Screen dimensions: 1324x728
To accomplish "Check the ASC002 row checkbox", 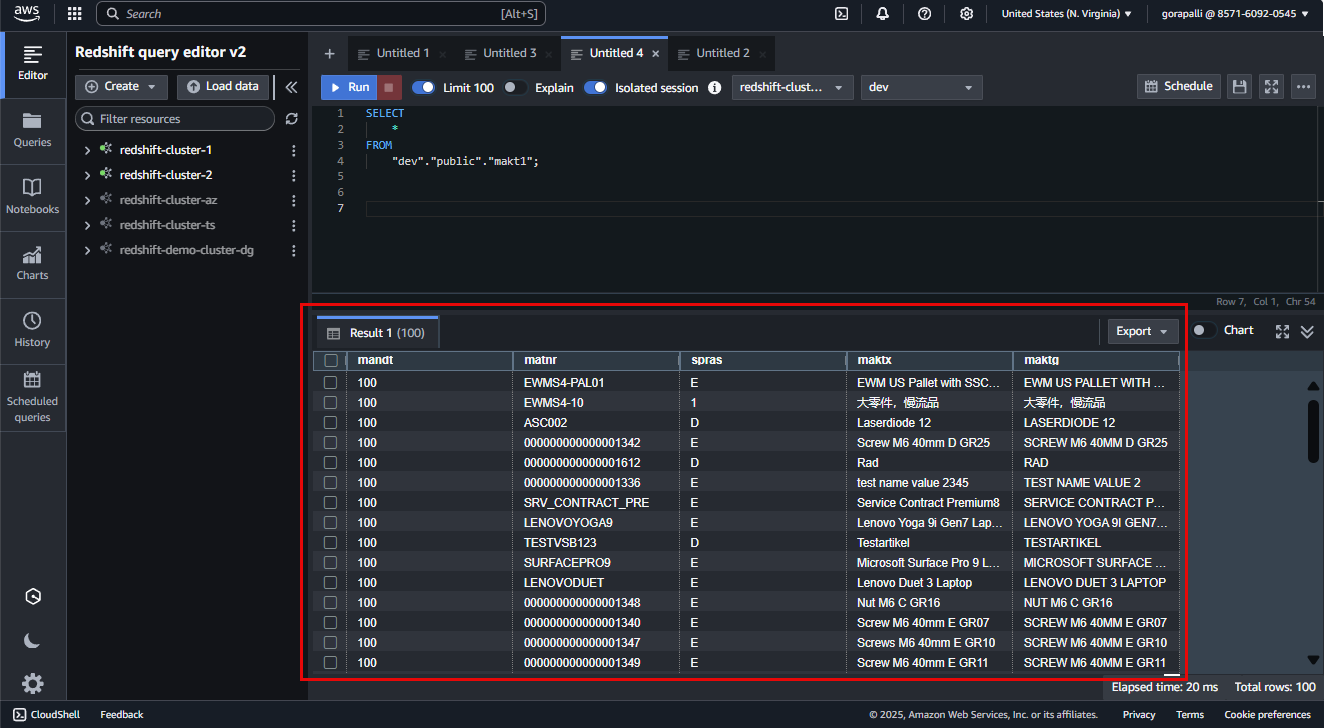I will (x=331, y=422).
